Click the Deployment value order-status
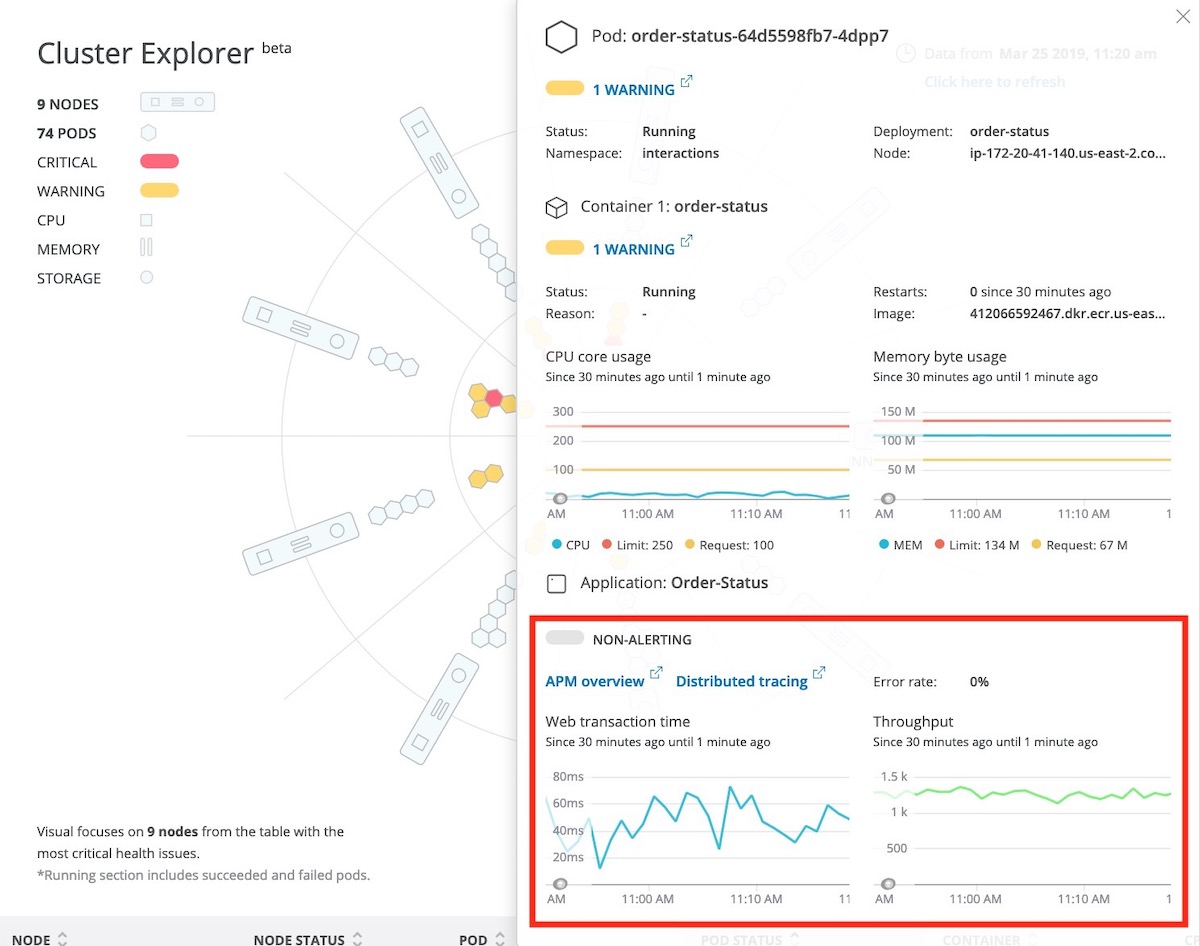 click(1009, 131)
